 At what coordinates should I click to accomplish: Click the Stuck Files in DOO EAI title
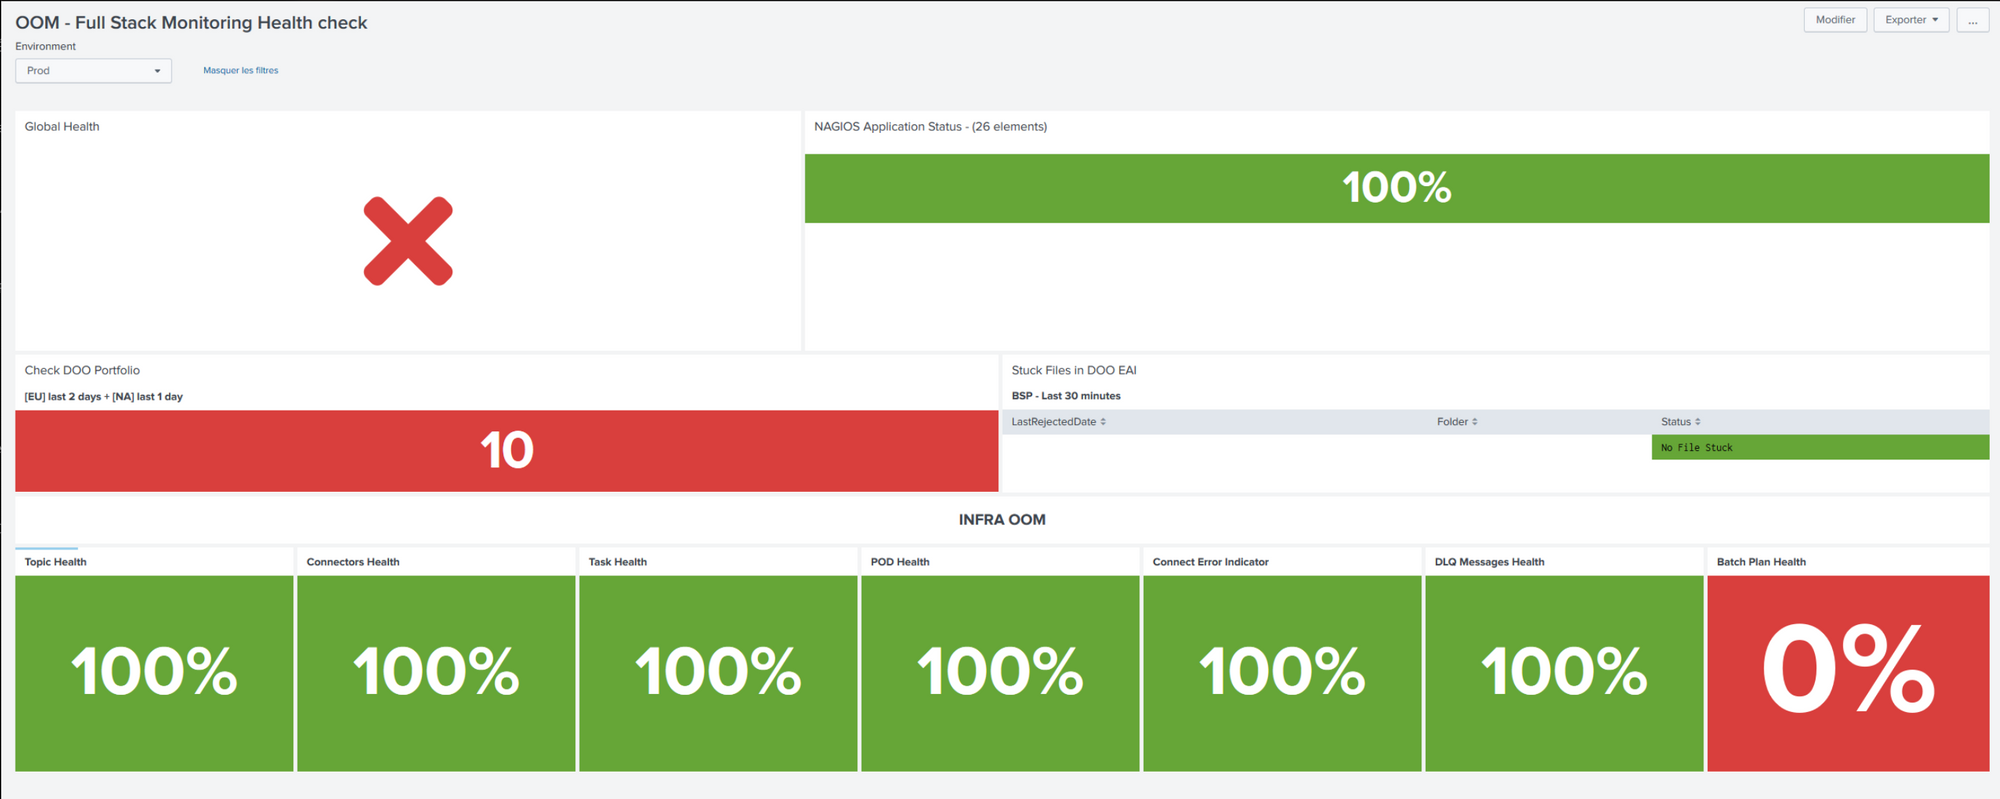pyautogui.click(x=1074, y=370)
